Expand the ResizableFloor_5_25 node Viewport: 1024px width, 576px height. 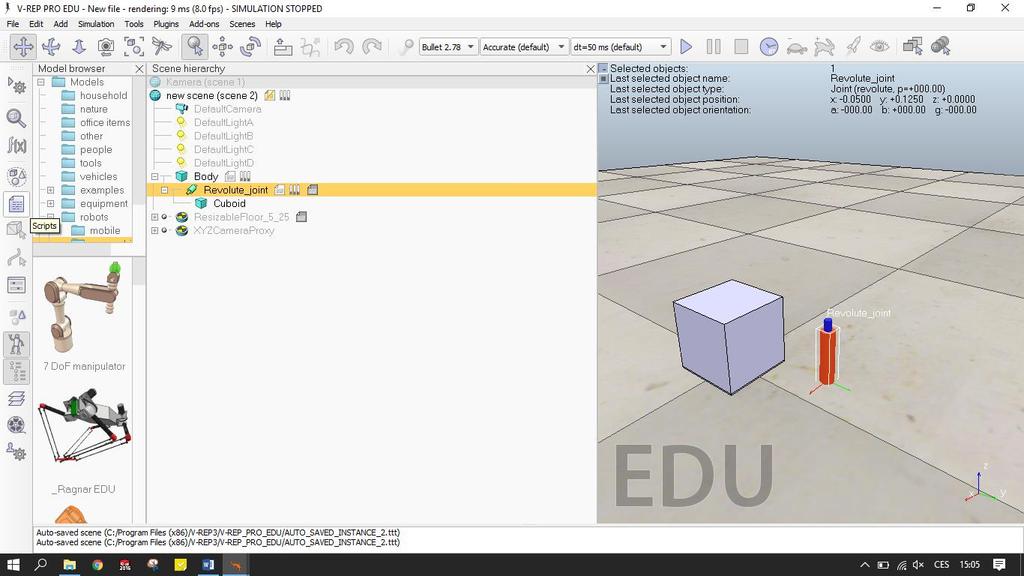[x=155, y=217]
